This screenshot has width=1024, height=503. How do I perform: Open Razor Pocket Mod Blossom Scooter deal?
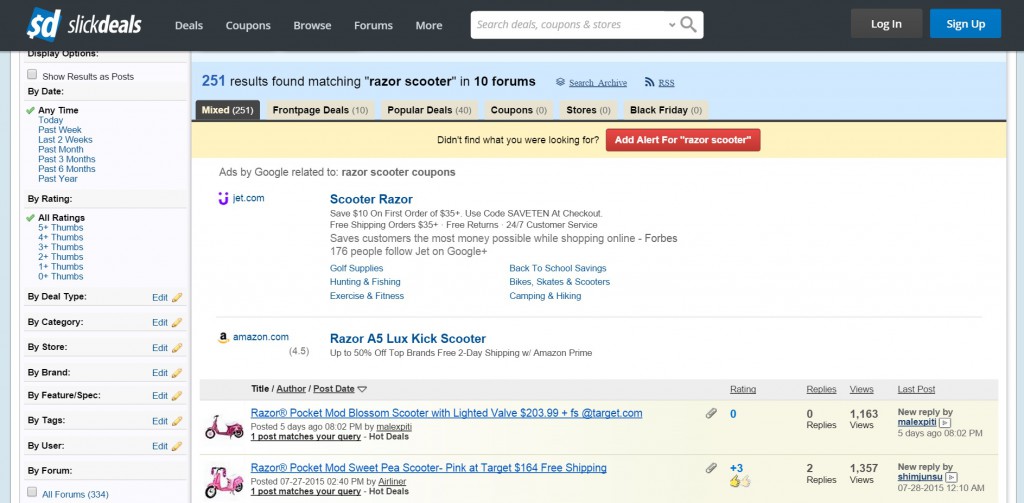[x=446, y=414]
